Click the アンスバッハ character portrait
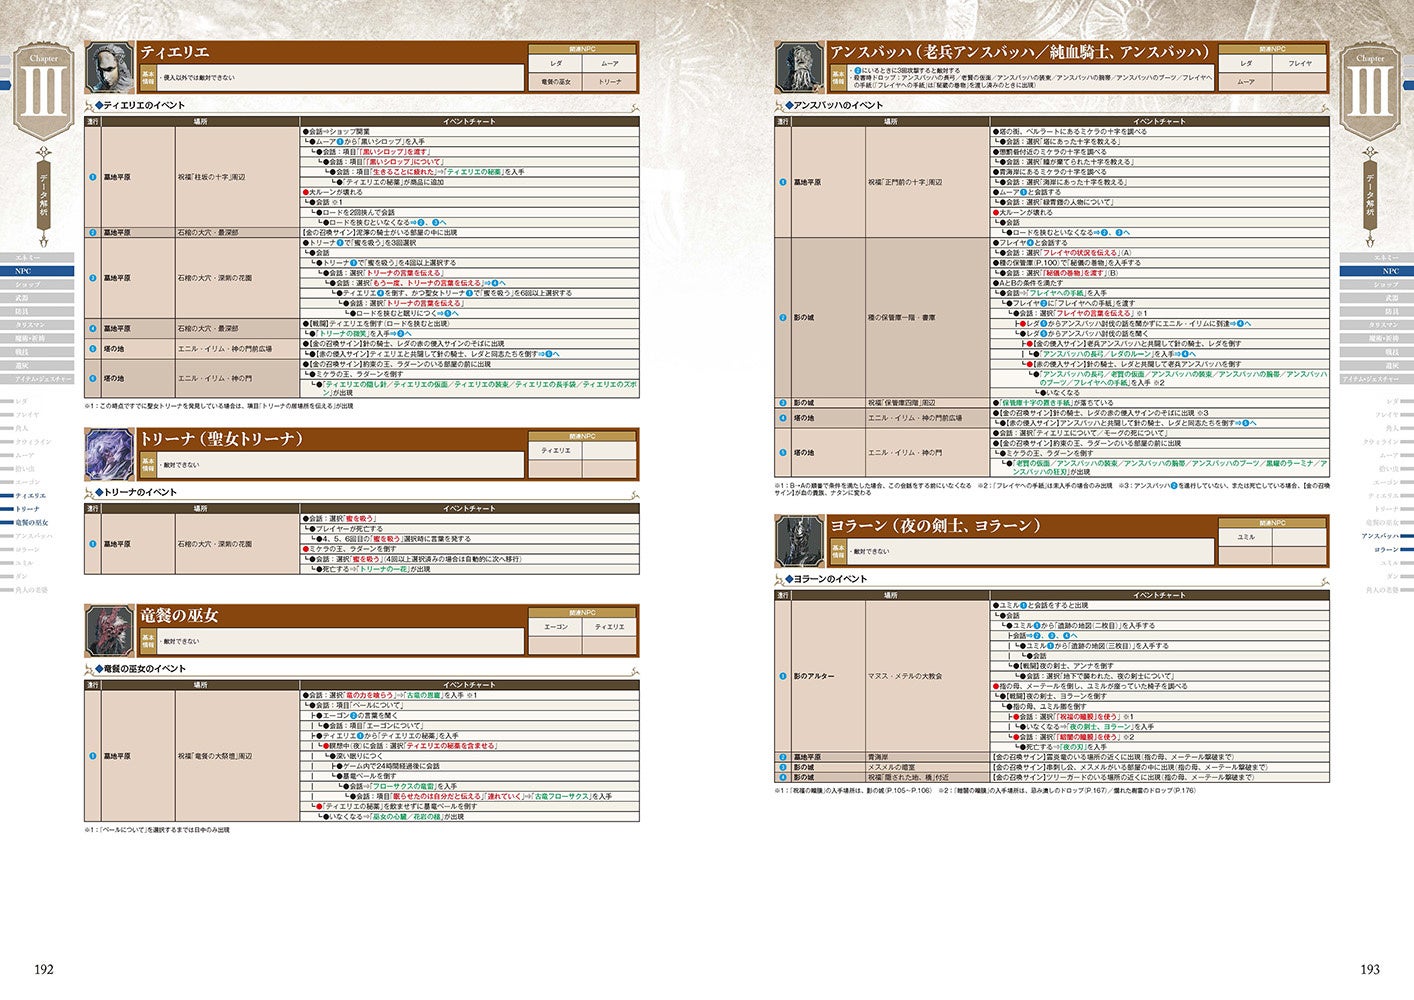The height and width of the screenshot is (1000, 1414). pyautogui.click(x=800, y=68)
